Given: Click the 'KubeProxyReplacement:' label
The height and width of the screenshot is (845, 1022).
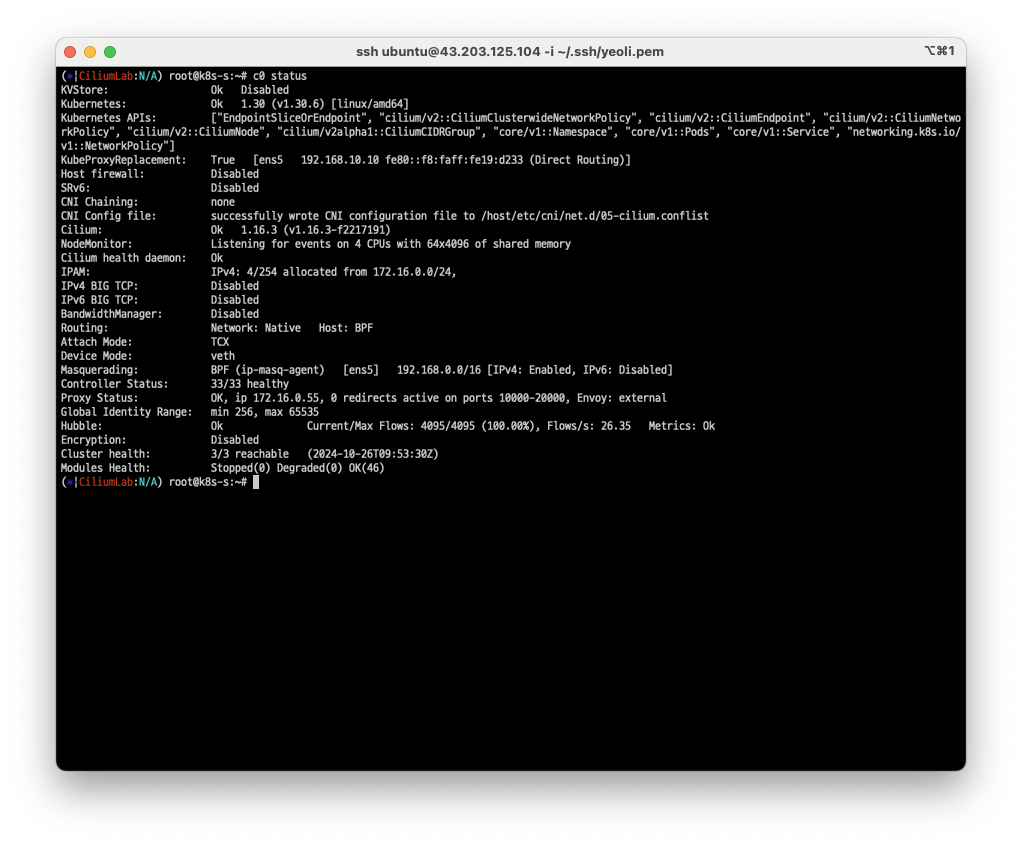Looking at the screenshot, I should tap(123, 160).
